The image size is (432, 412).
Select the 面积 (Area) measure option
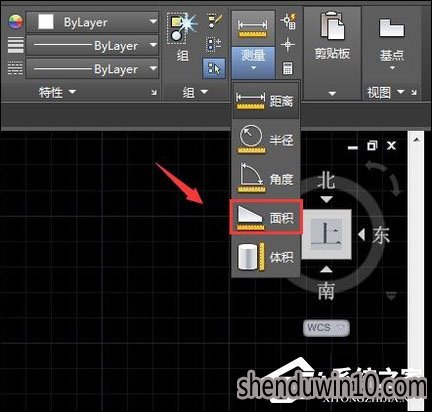pos(266,217)
